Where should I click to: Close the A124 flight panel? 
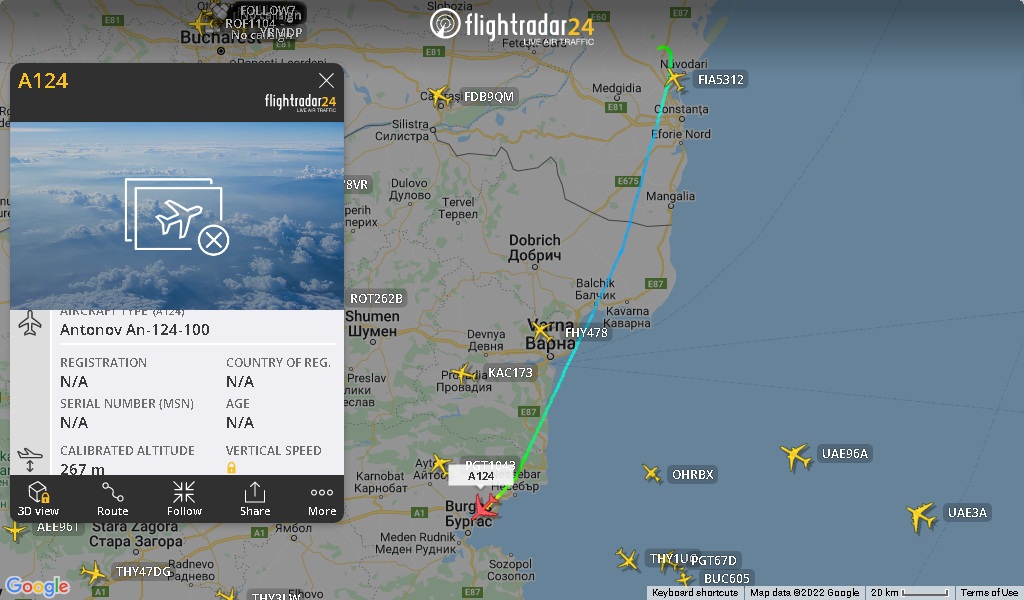326,80
